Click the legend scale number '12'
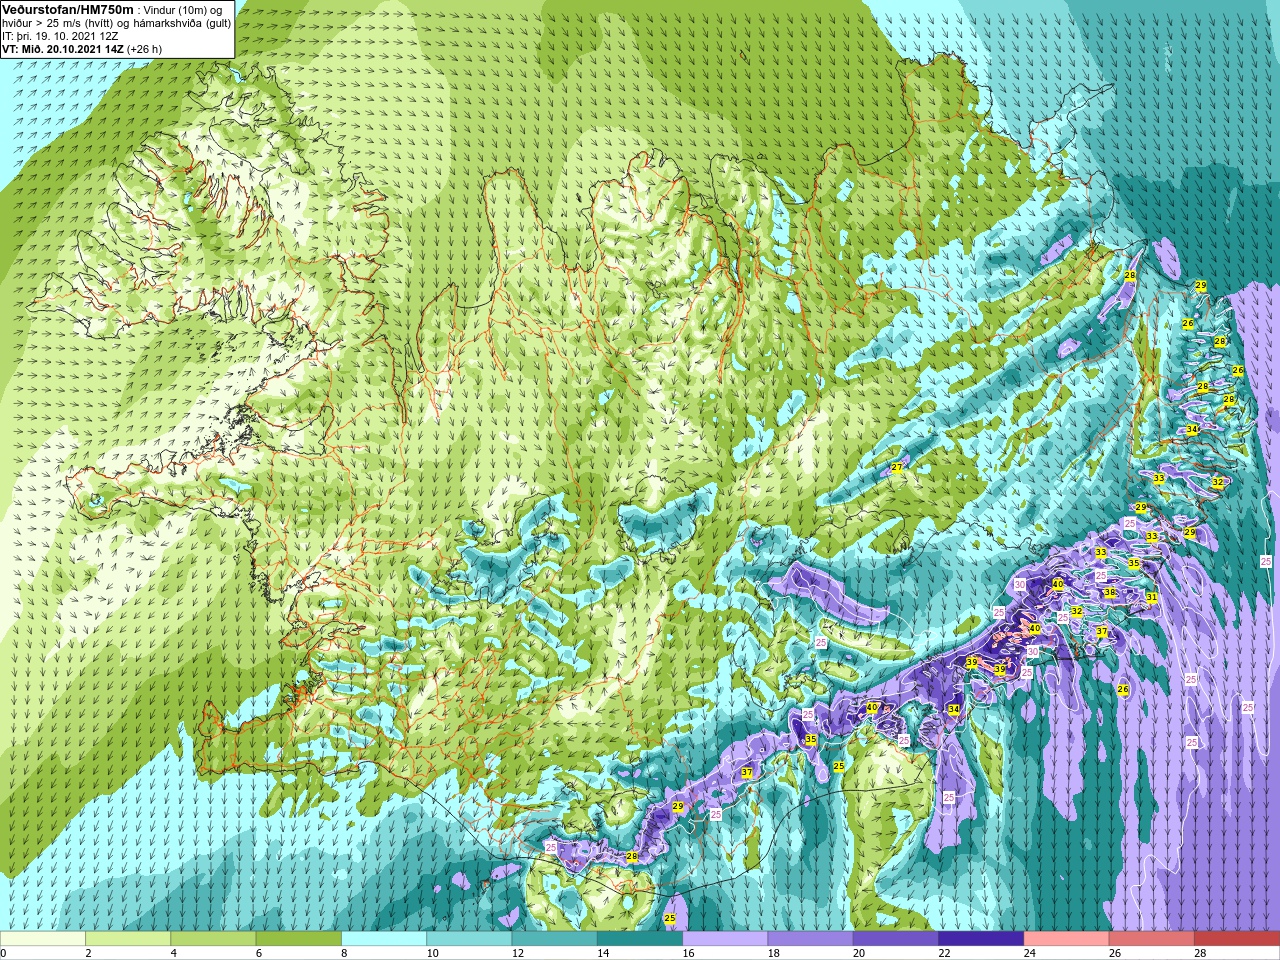Screen dimensions: 1280x960 pos(517,953)
